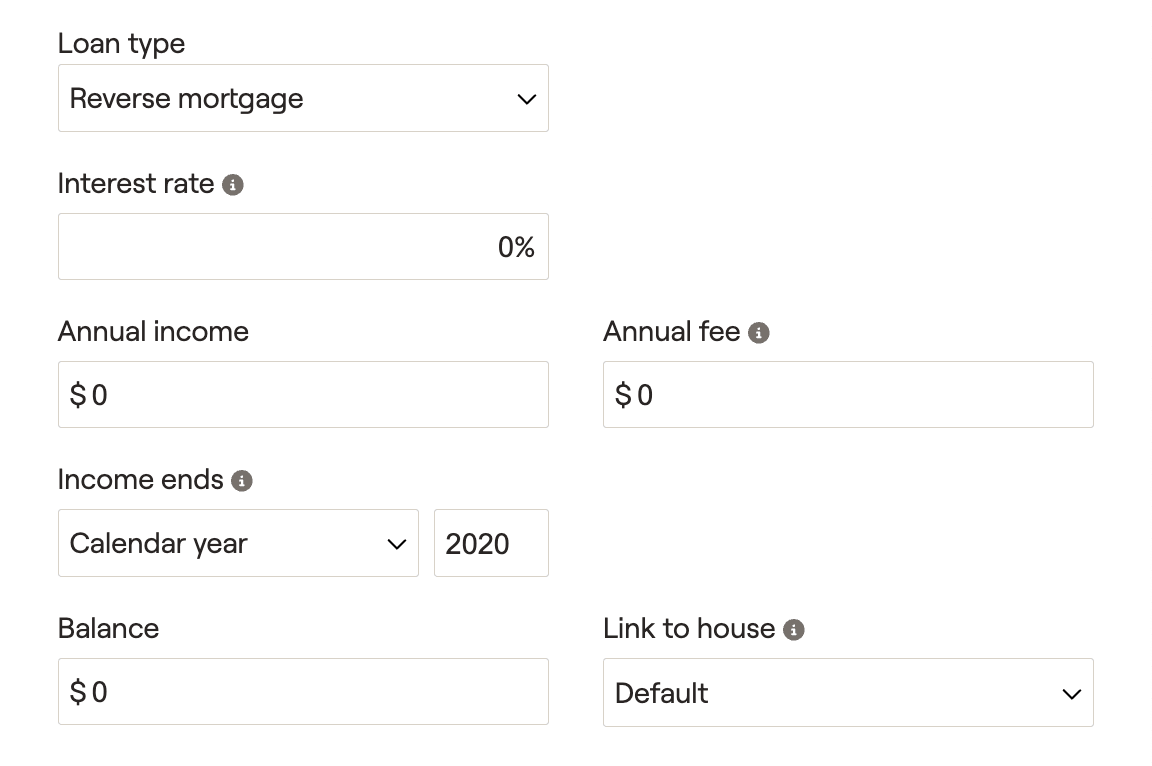
Task: Show the Annual fee info tooltip icon
Action: (x=759, y=333)
